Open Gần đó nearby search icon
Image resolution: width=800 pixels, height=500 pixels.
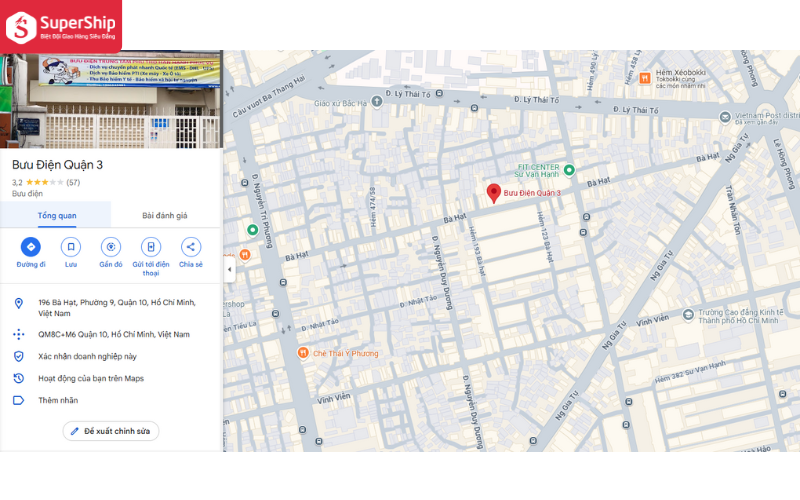[111, 247]
